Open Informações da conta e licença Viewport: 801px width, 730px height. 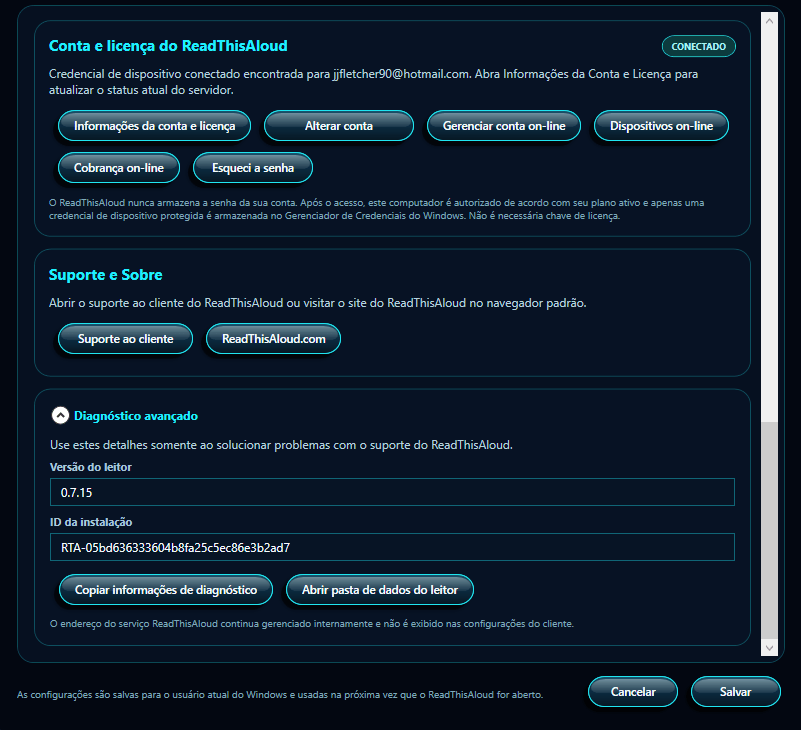point(154,126)
